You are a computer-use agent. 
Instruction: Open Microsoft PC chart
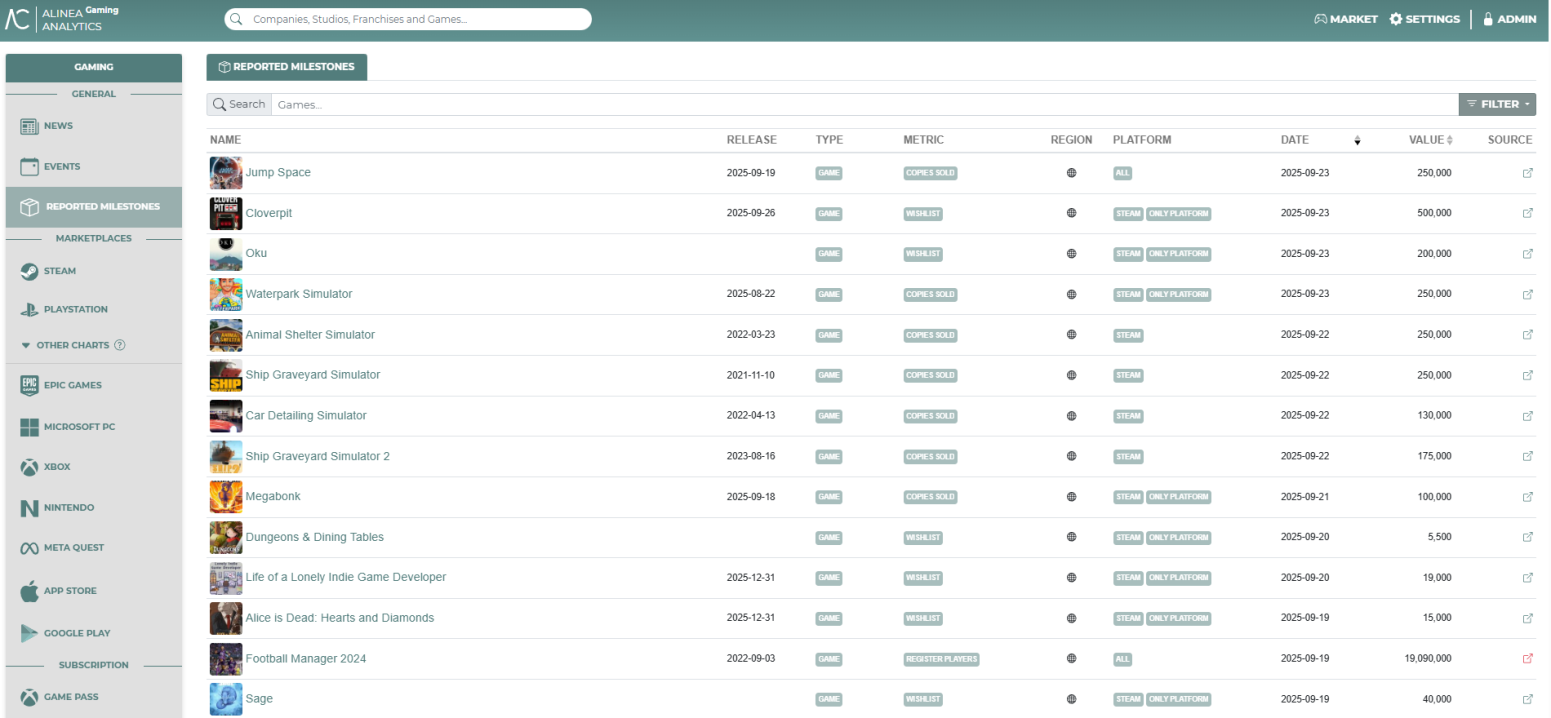pos(94,427)
